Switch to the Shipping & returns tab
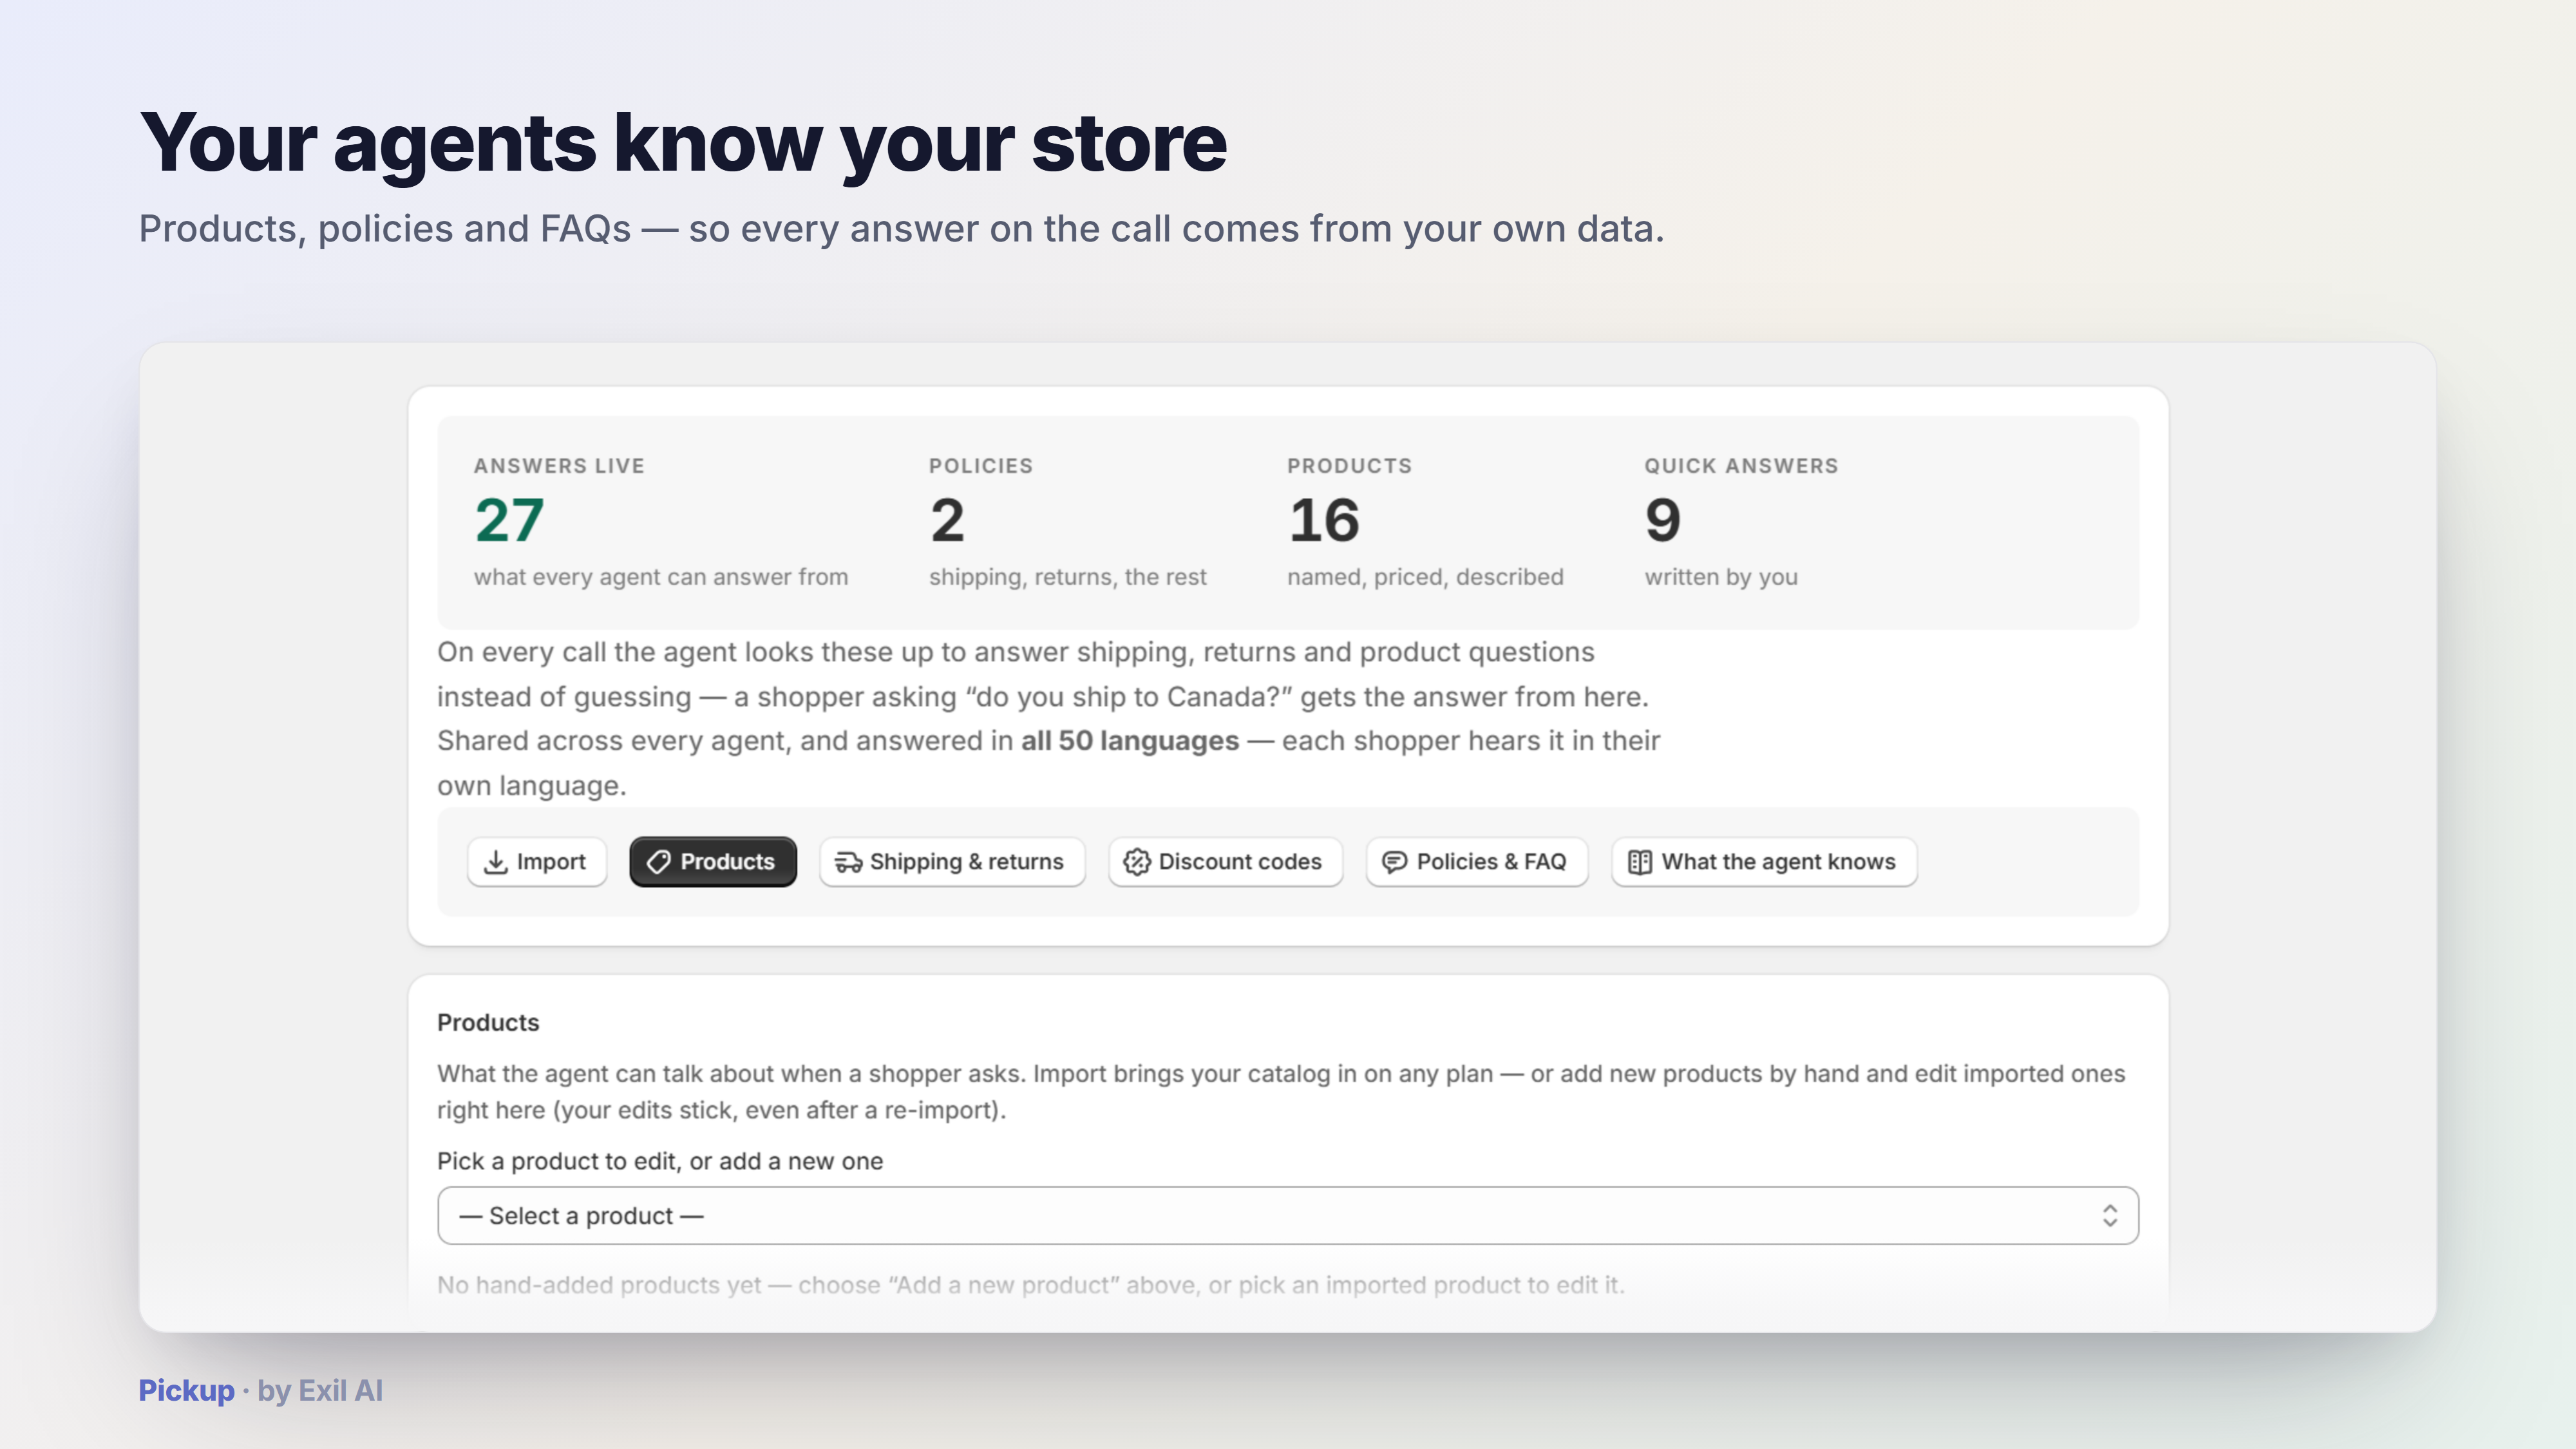 click(x=952, y=862)
